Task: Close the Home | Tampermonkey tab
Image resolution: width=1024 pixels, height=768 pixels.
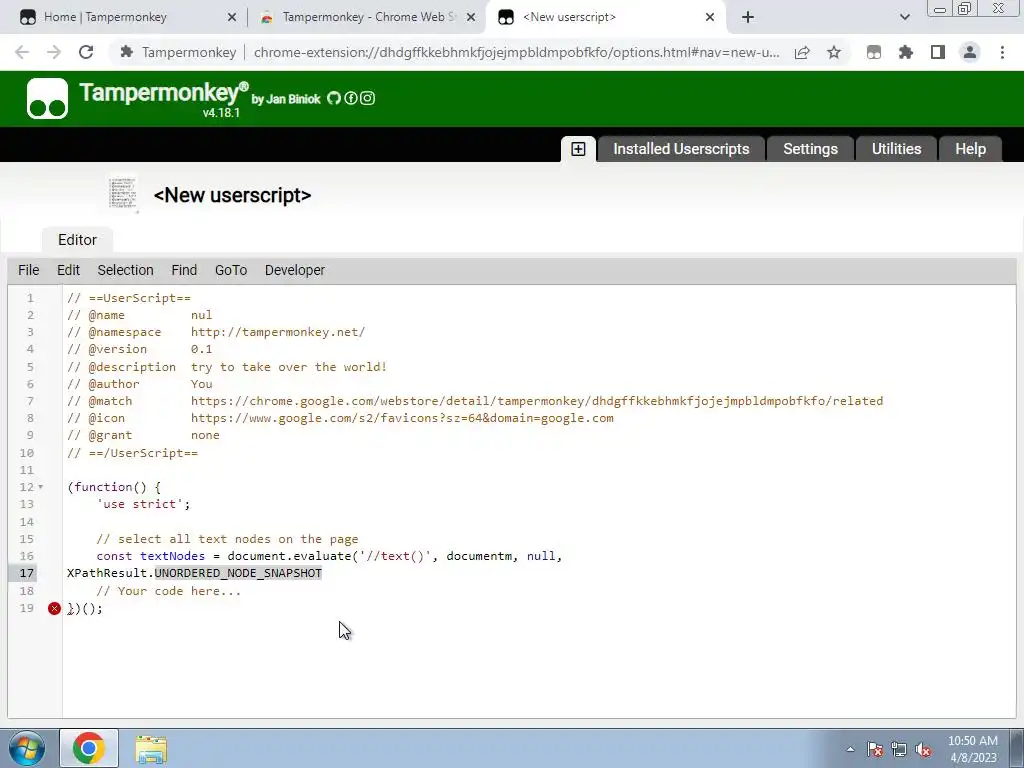Action: (232, 18)
